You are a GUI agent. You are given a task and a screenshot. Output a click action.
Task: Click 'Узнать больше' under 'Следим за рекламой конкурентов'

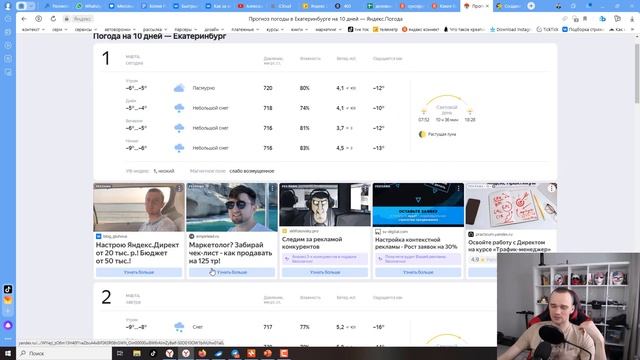(325, 272)
